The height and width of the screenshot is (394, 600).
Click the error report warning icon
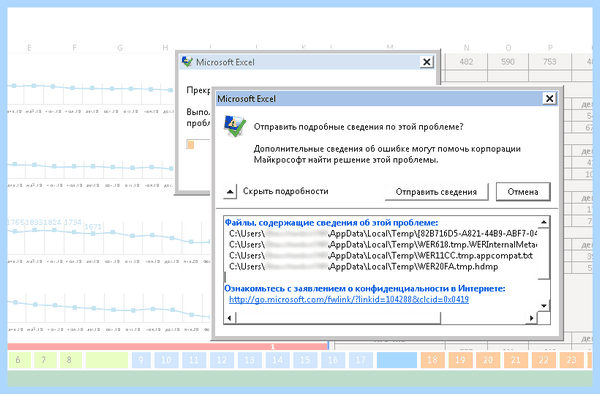(234, 126)
